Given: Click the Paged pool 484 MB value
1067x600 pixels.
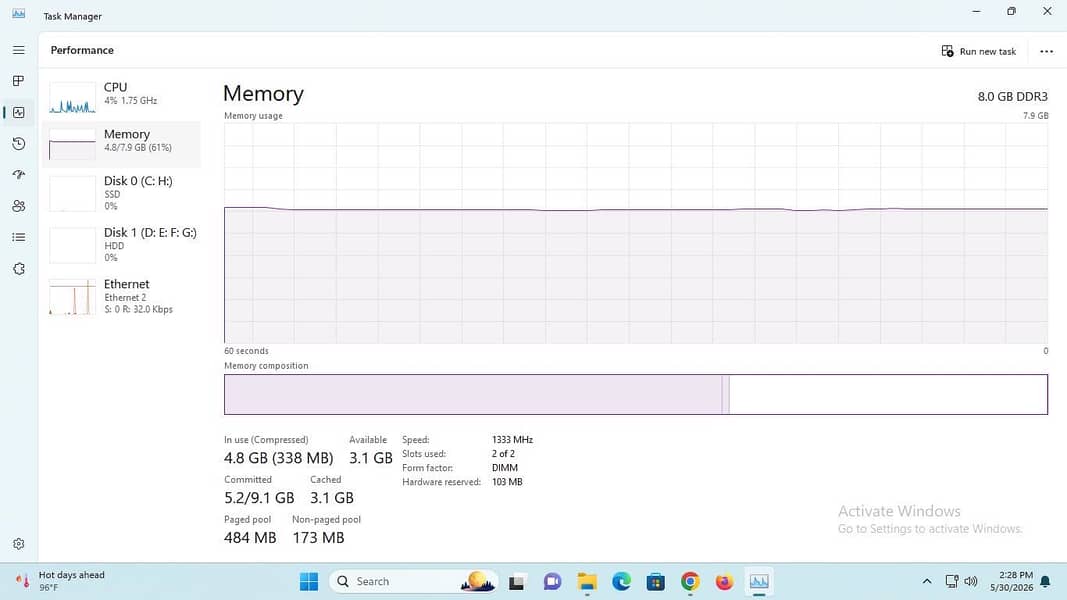Looking at the screenshot, I should point(250,538).
